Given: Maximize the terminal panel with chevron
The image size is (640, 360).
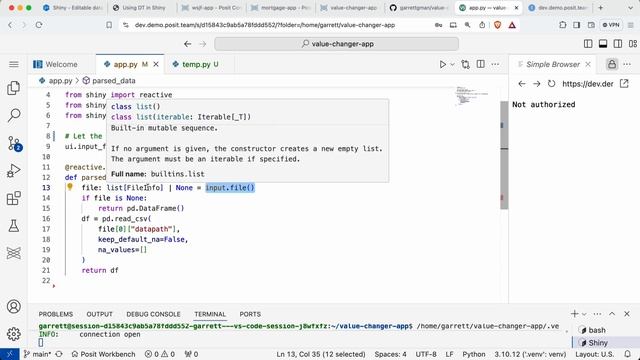Looking at the screenshot, I should pyautogui.click(x=612, y=313).
